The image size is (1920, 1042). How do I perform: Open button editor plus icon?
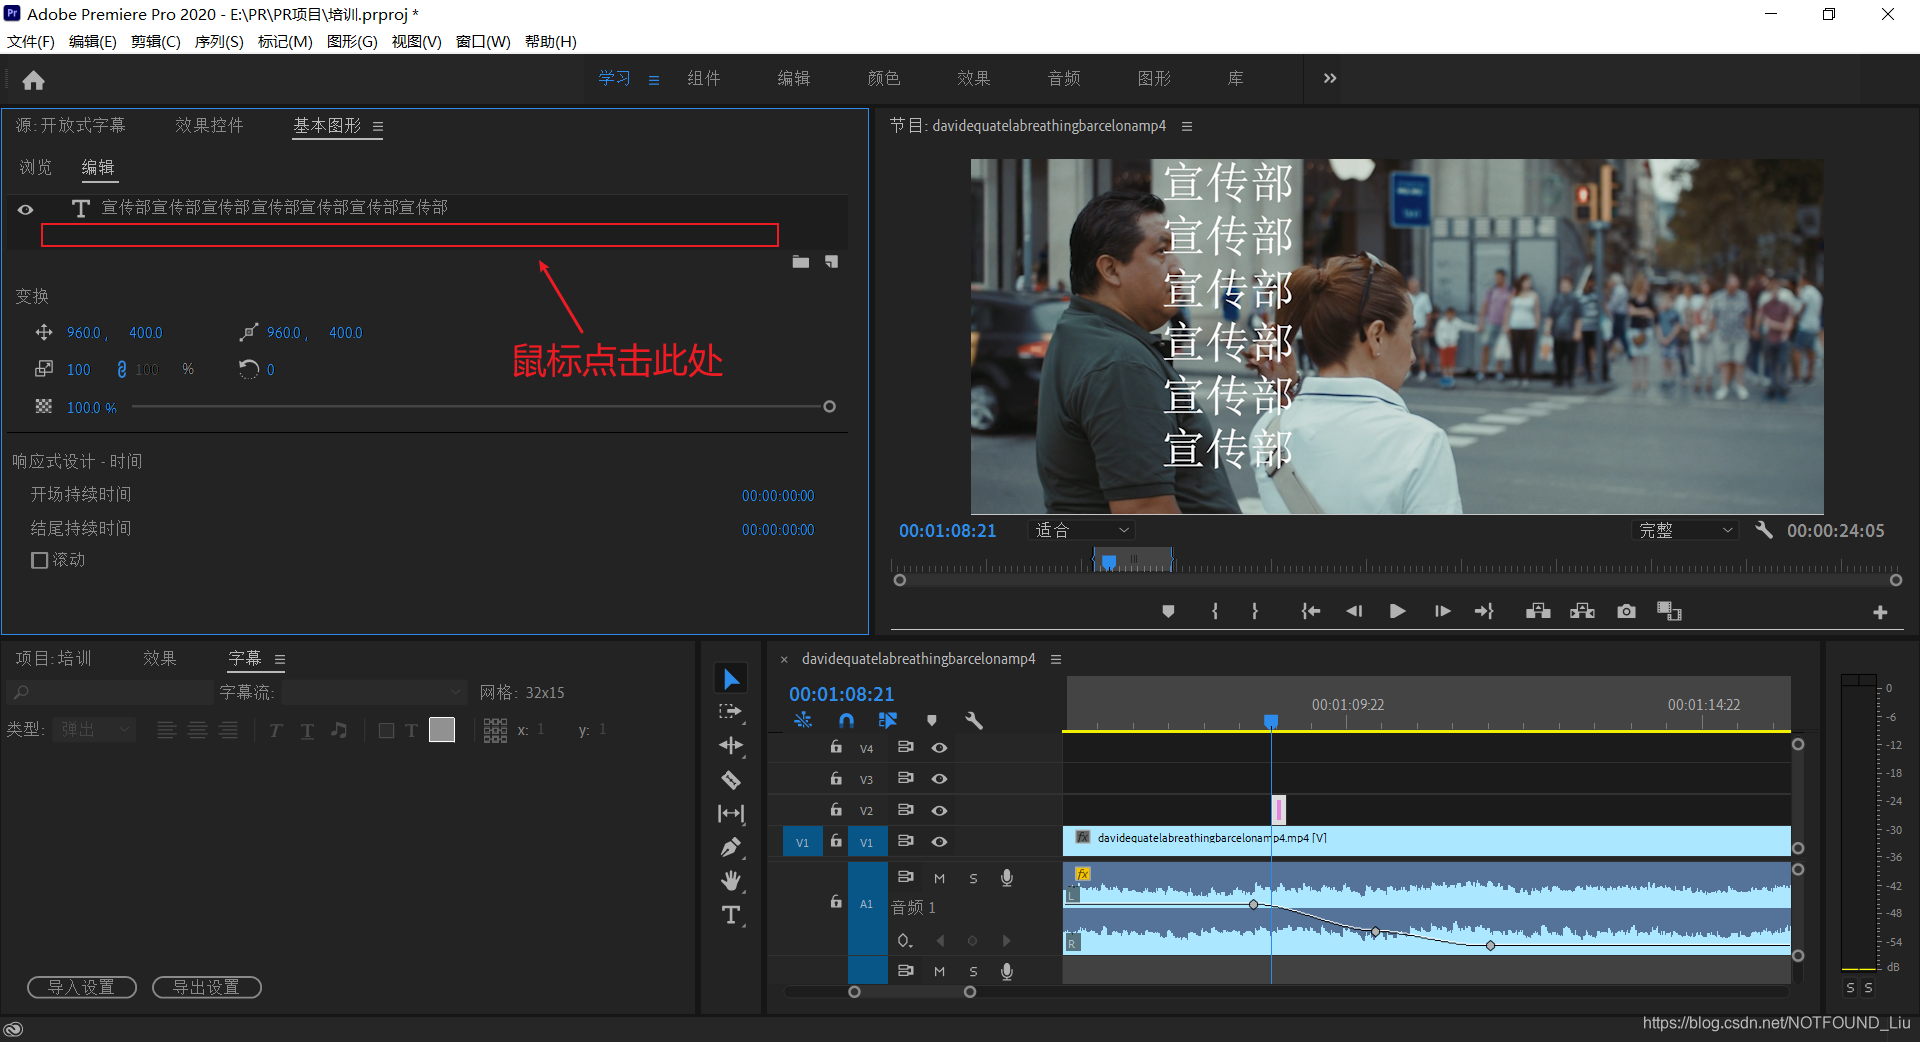1880,612
